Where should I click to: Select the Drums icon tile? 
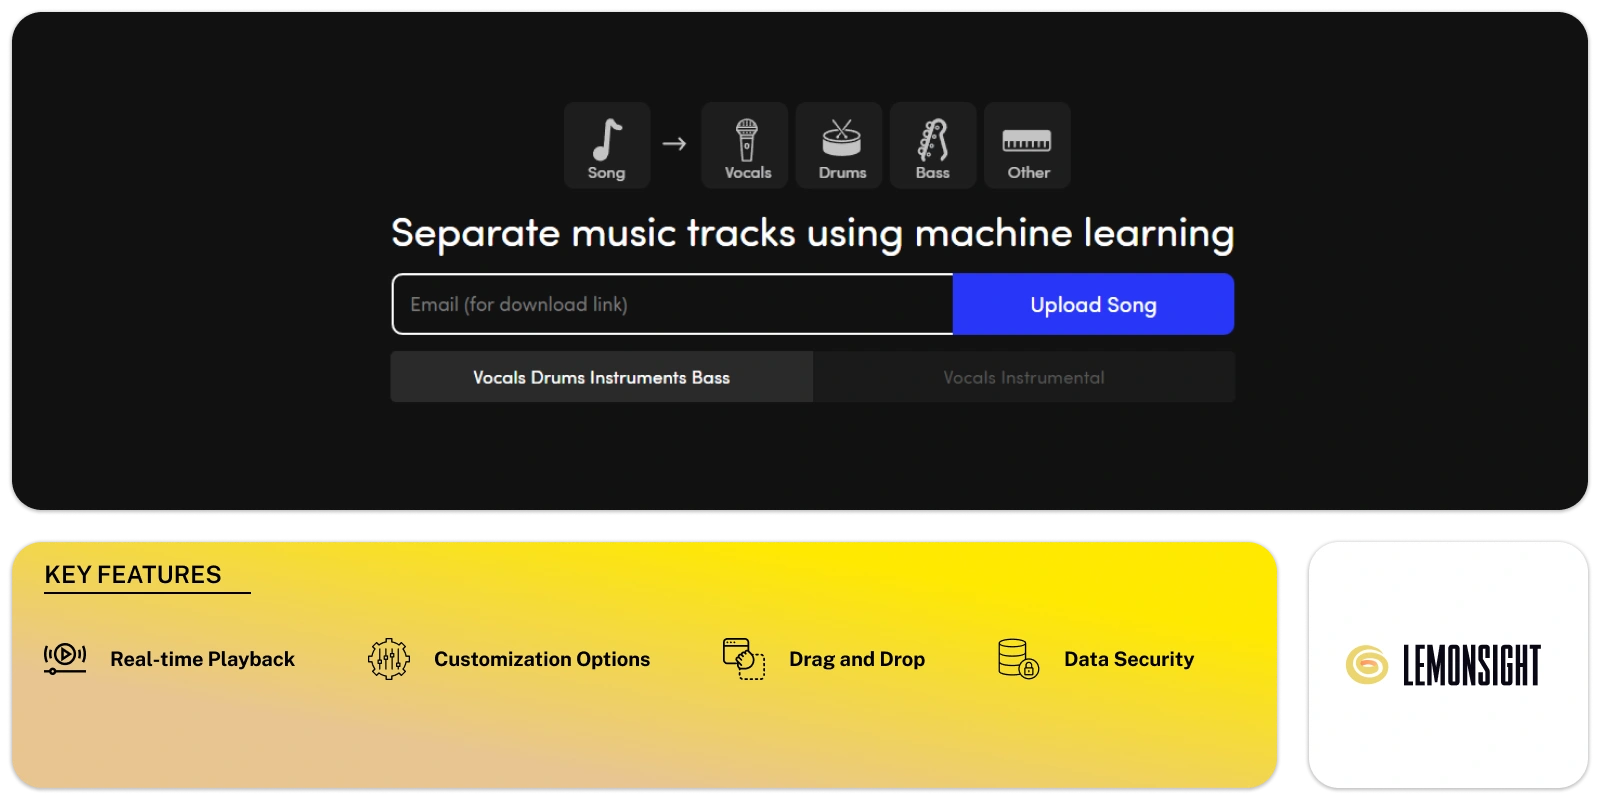click(840, 145)
